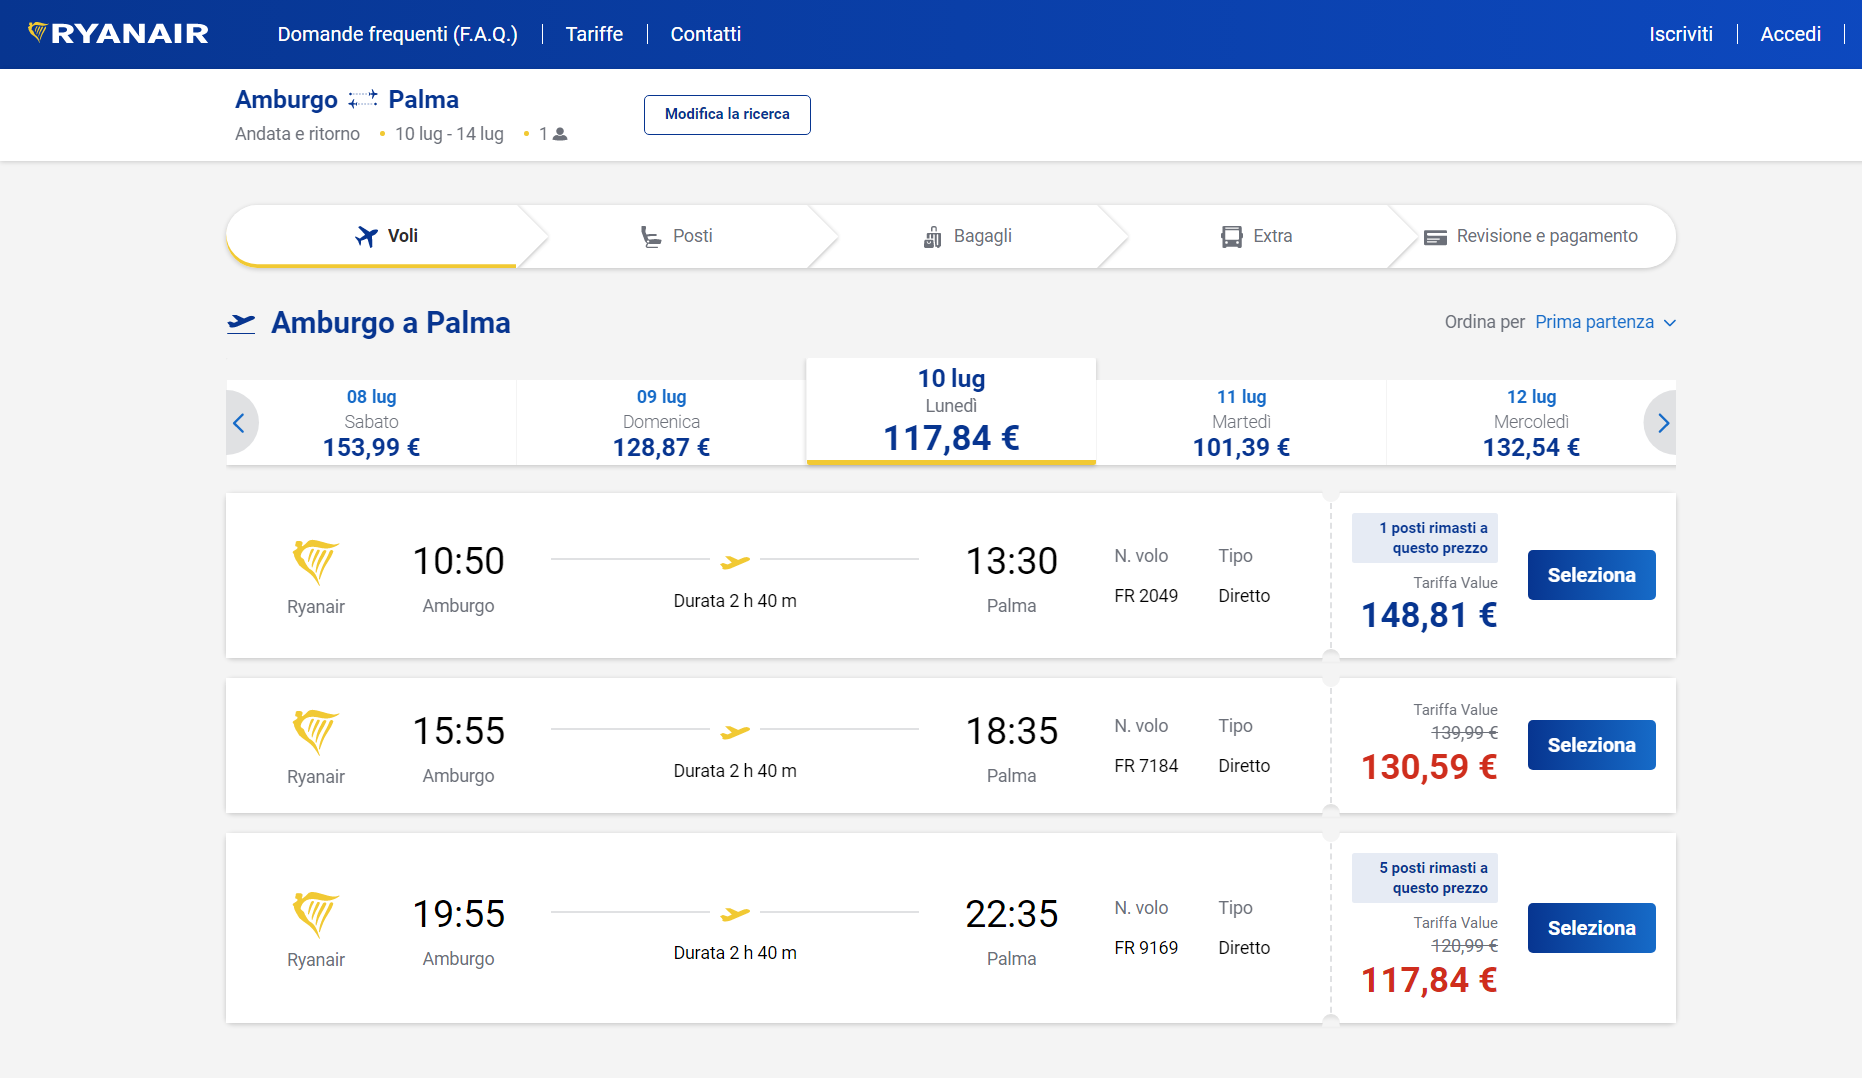Click the airplane icon in Voli tab

[x=367, y=236]
